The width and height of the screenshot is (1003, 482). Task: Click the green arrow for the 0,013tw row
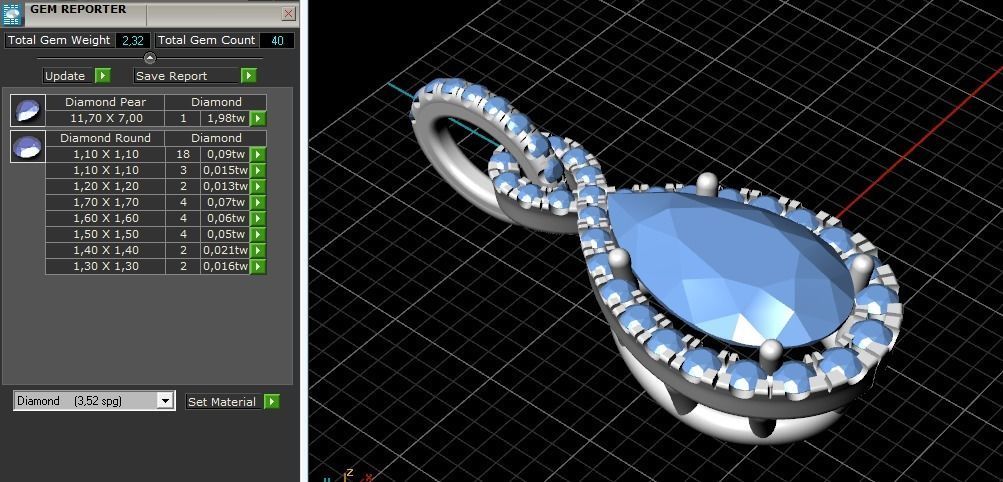(x=258, y=186)
